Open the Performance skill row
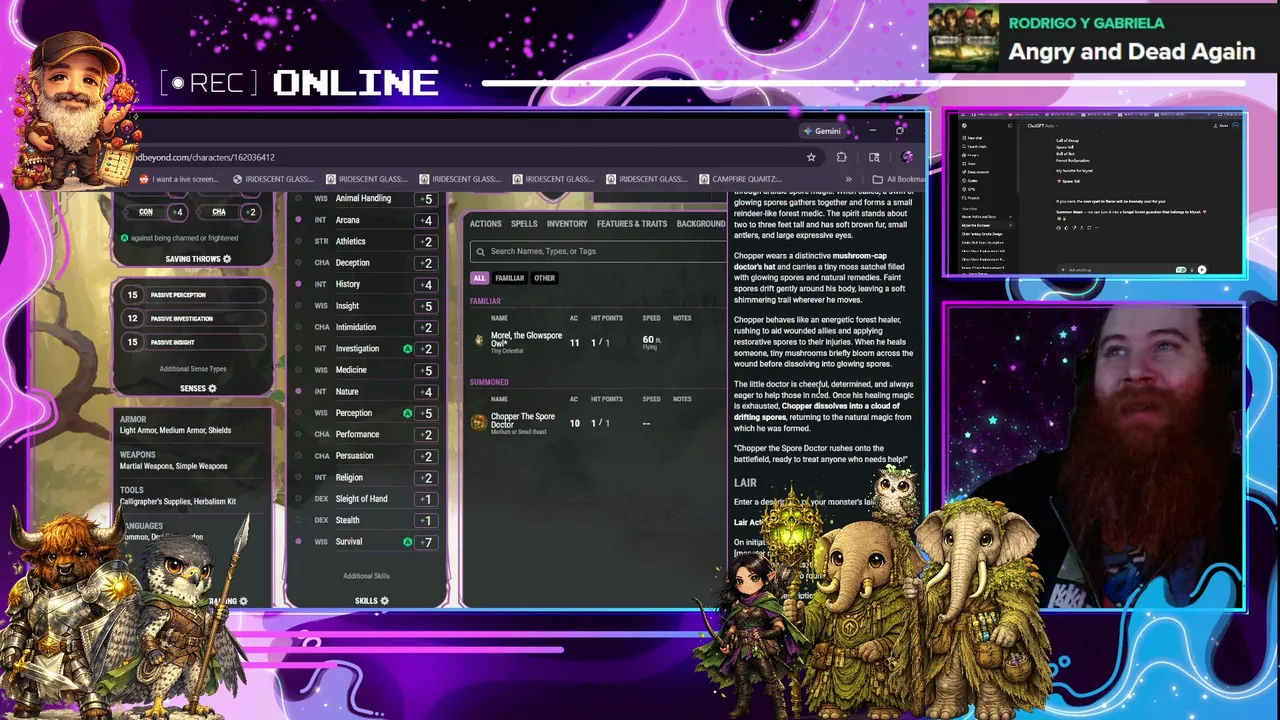Screen dimensions: 1280x720 [x=367, y=434]
